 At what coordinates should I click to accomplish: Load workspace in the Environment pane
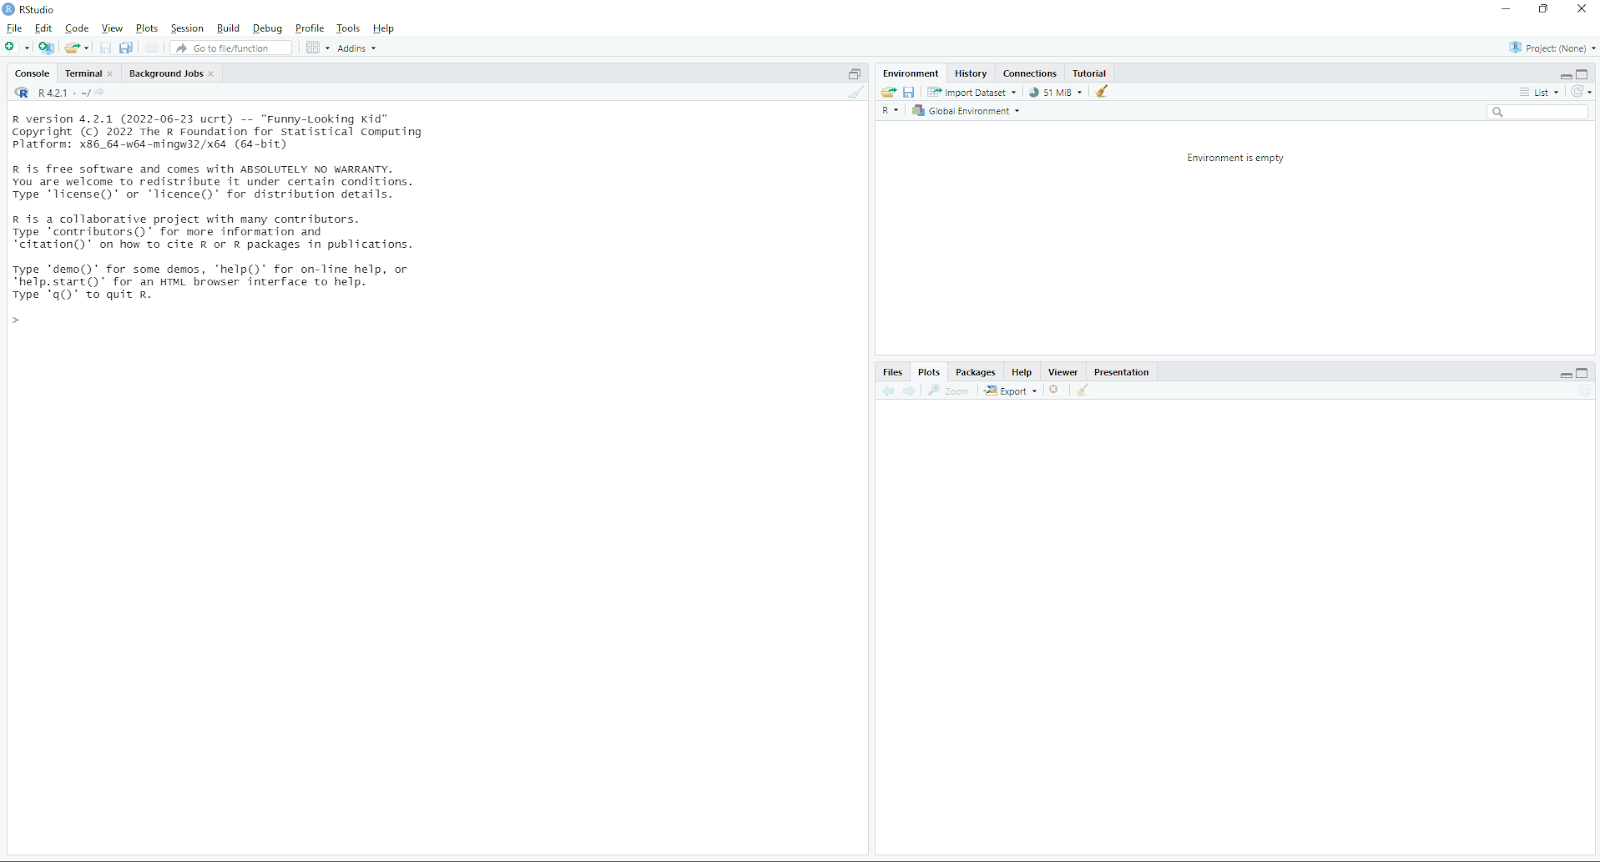[888, 92]
